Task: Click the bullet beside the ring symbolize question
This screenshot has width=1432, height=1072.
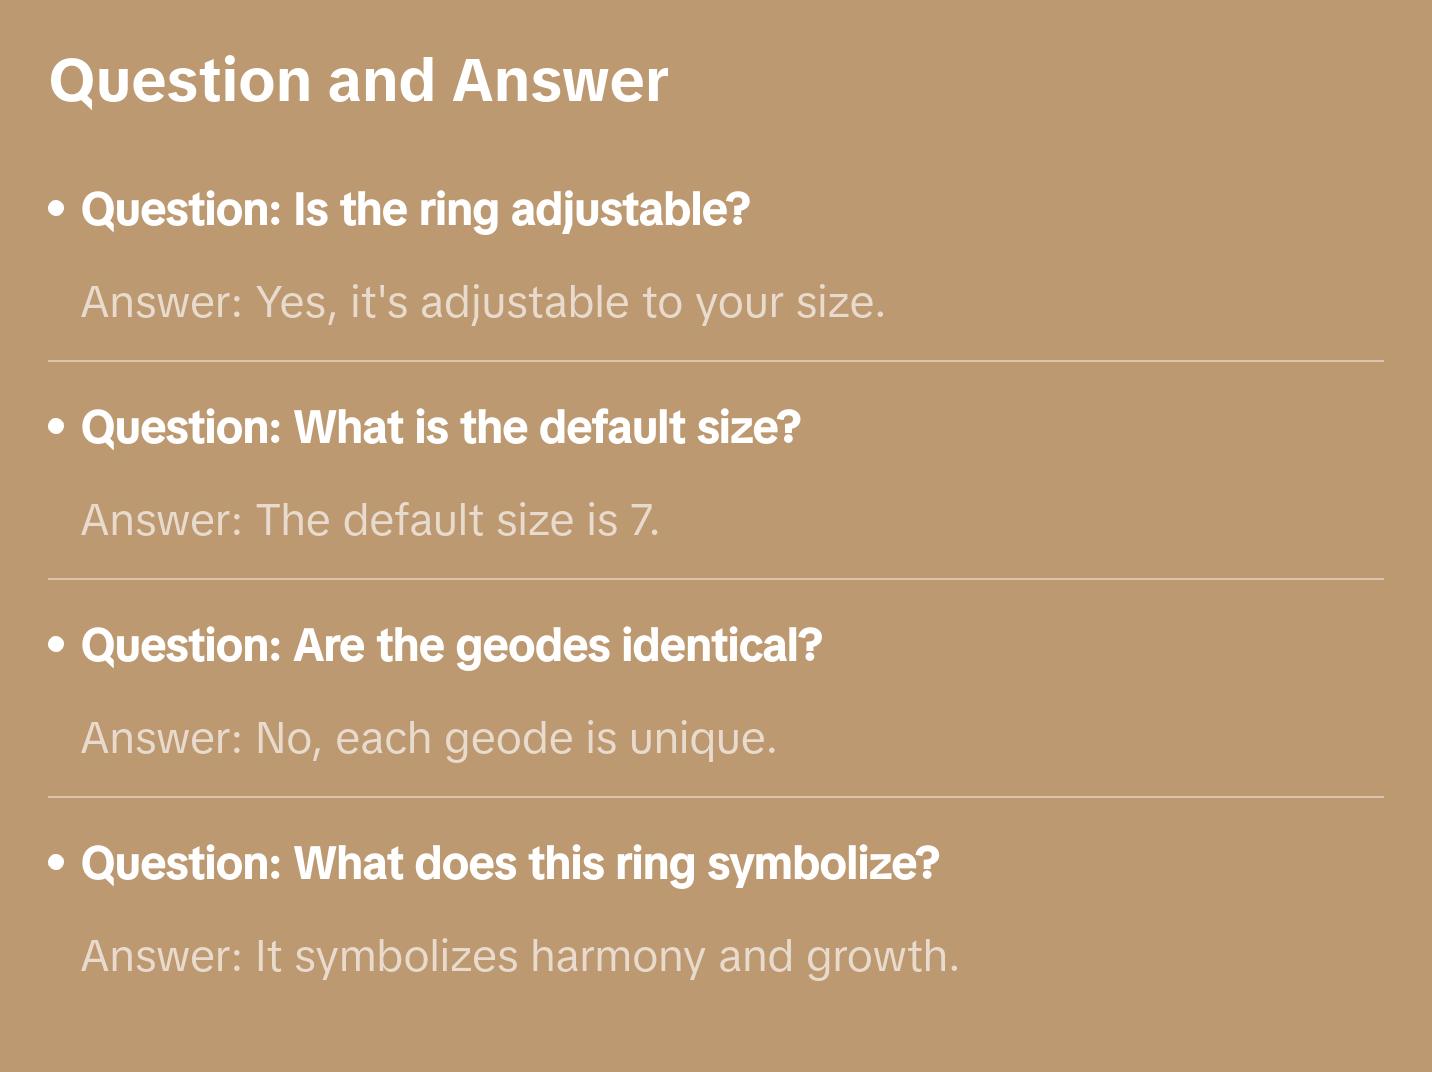Action: click(x=57, y=863)
